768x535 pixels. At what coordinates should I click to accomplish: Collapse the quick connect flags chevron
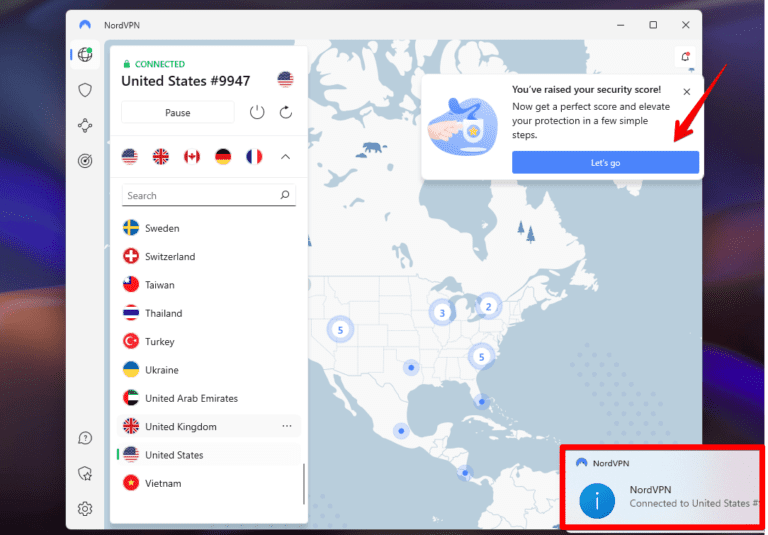click(286, 157)
